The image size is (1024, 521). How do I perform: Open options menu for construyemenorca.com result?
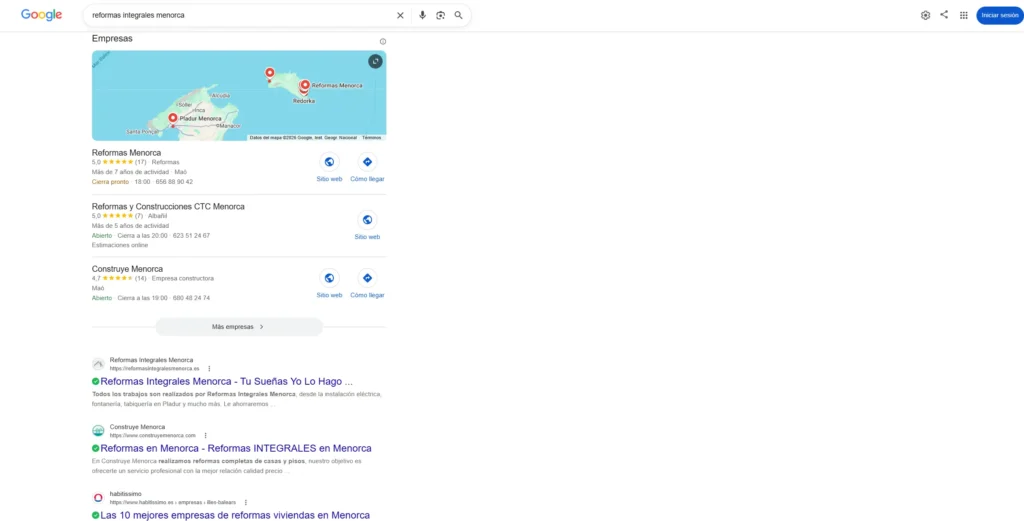click(205, 435)
